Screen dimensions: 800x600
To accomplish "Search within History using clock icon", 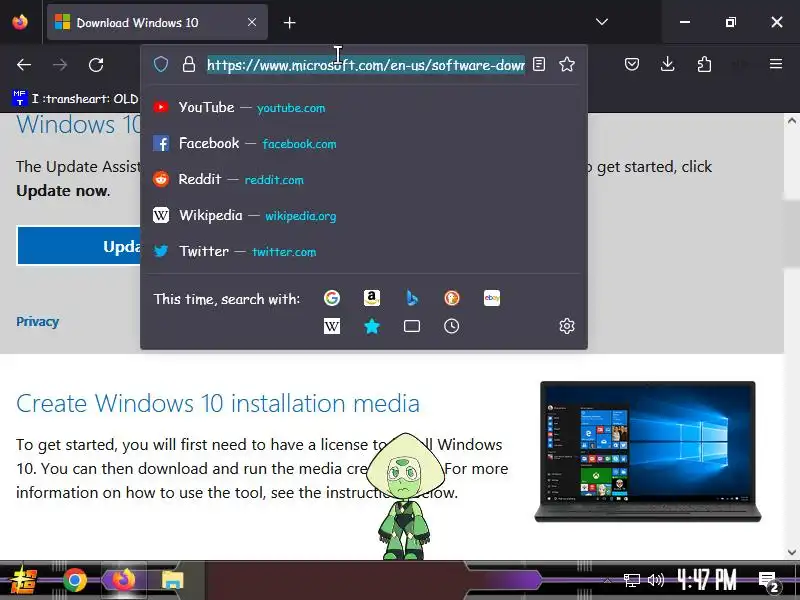I will coord(452,326).
